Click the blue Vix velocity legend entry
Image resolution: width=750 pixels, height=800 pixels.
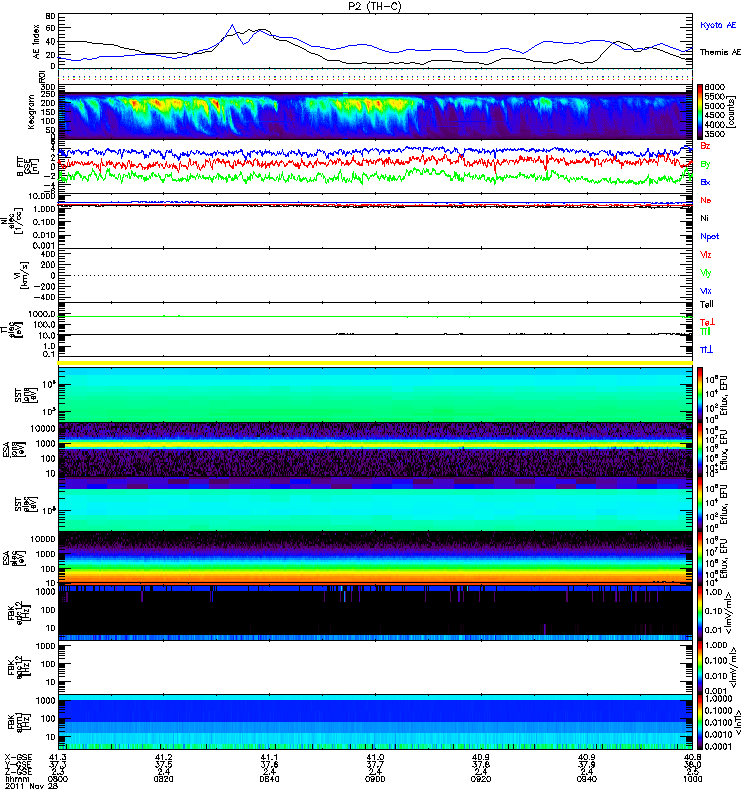coord(705,290)
